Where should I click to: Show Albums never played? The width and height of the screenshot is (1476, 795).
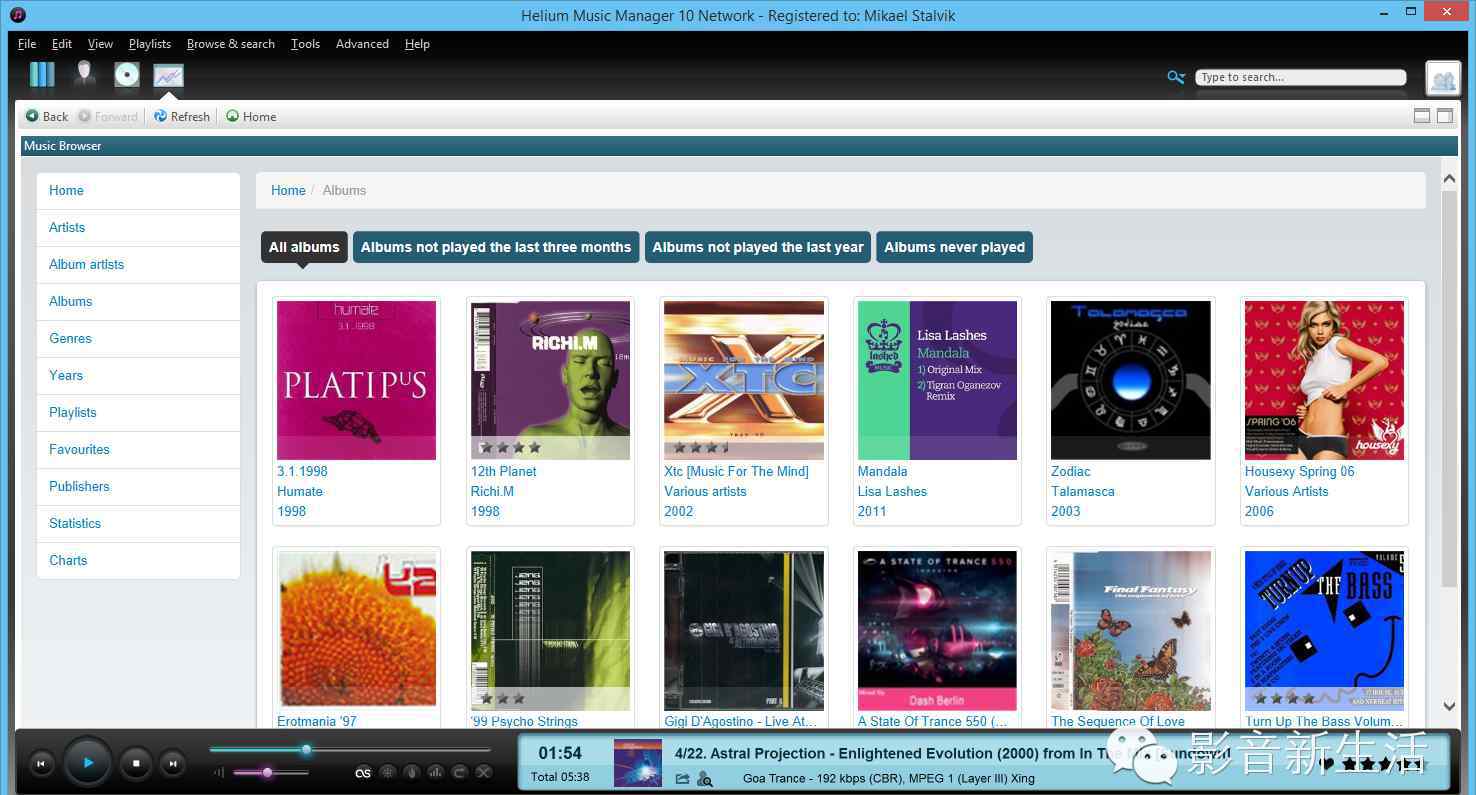point(954,247)
